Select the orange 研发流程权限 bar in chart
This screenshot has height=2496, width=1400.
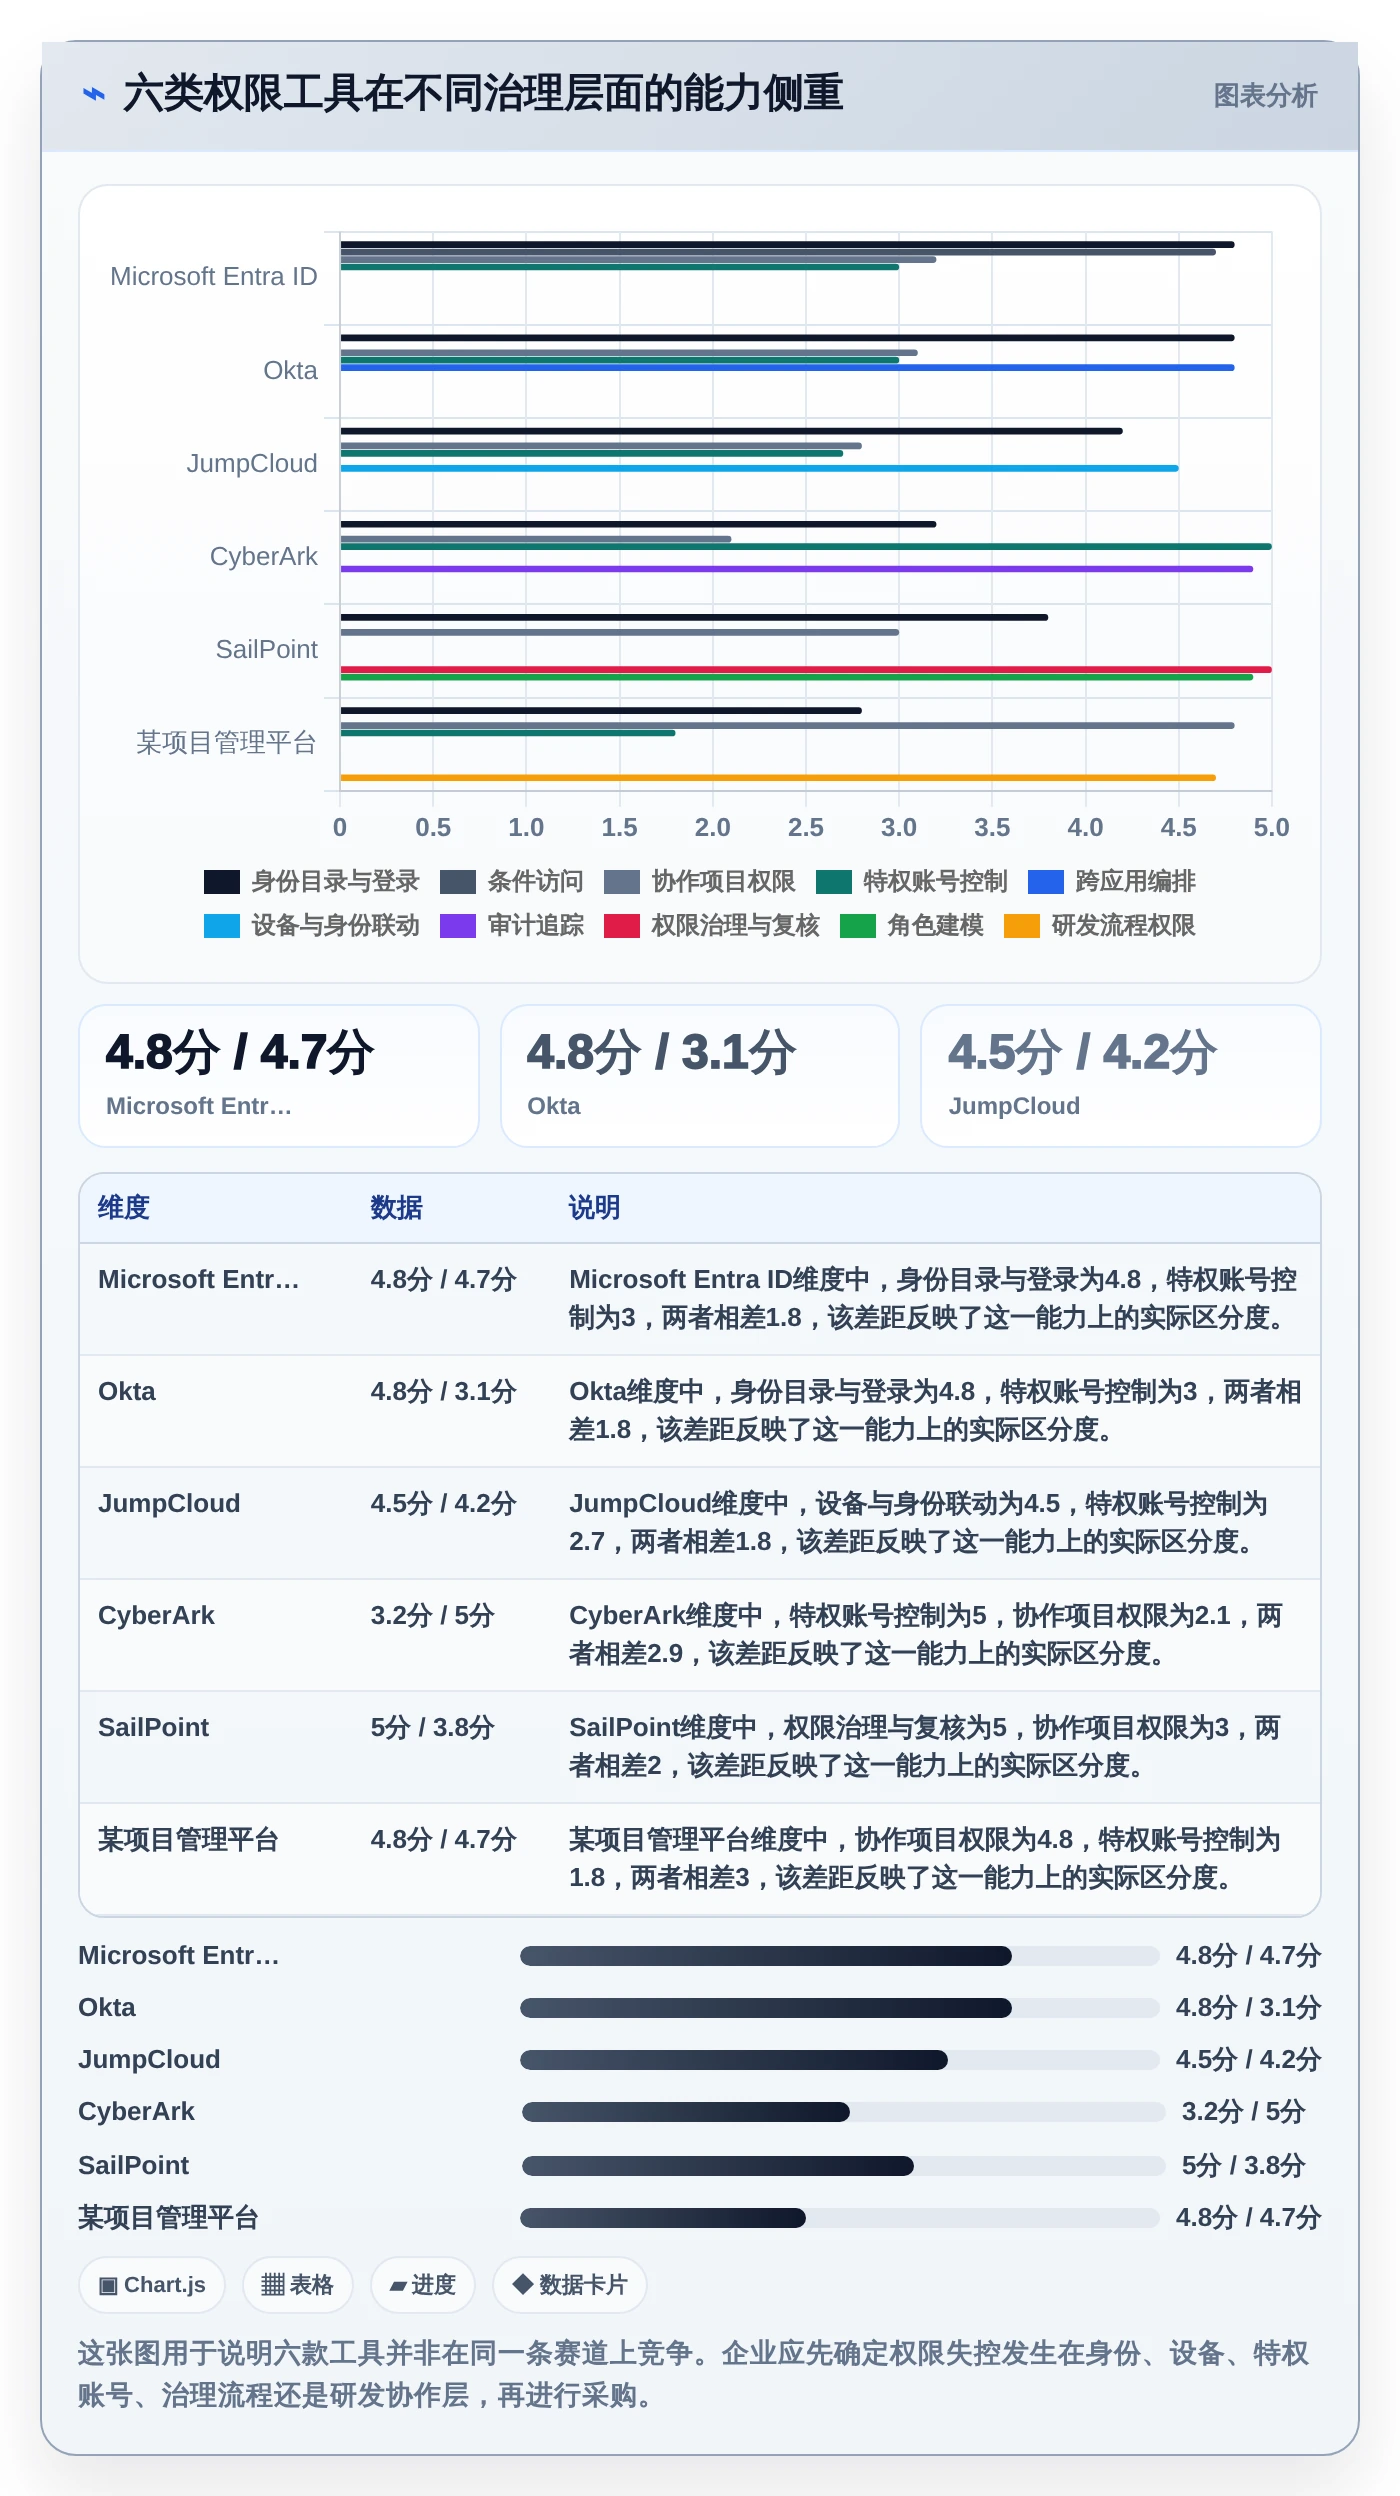click(x=778, y=777)
